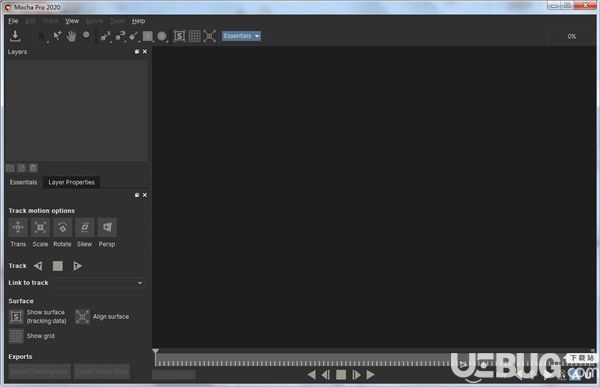Screen dimensions: 600x387
Task: Click Export Tracking Data button
Action: point(40,371)
